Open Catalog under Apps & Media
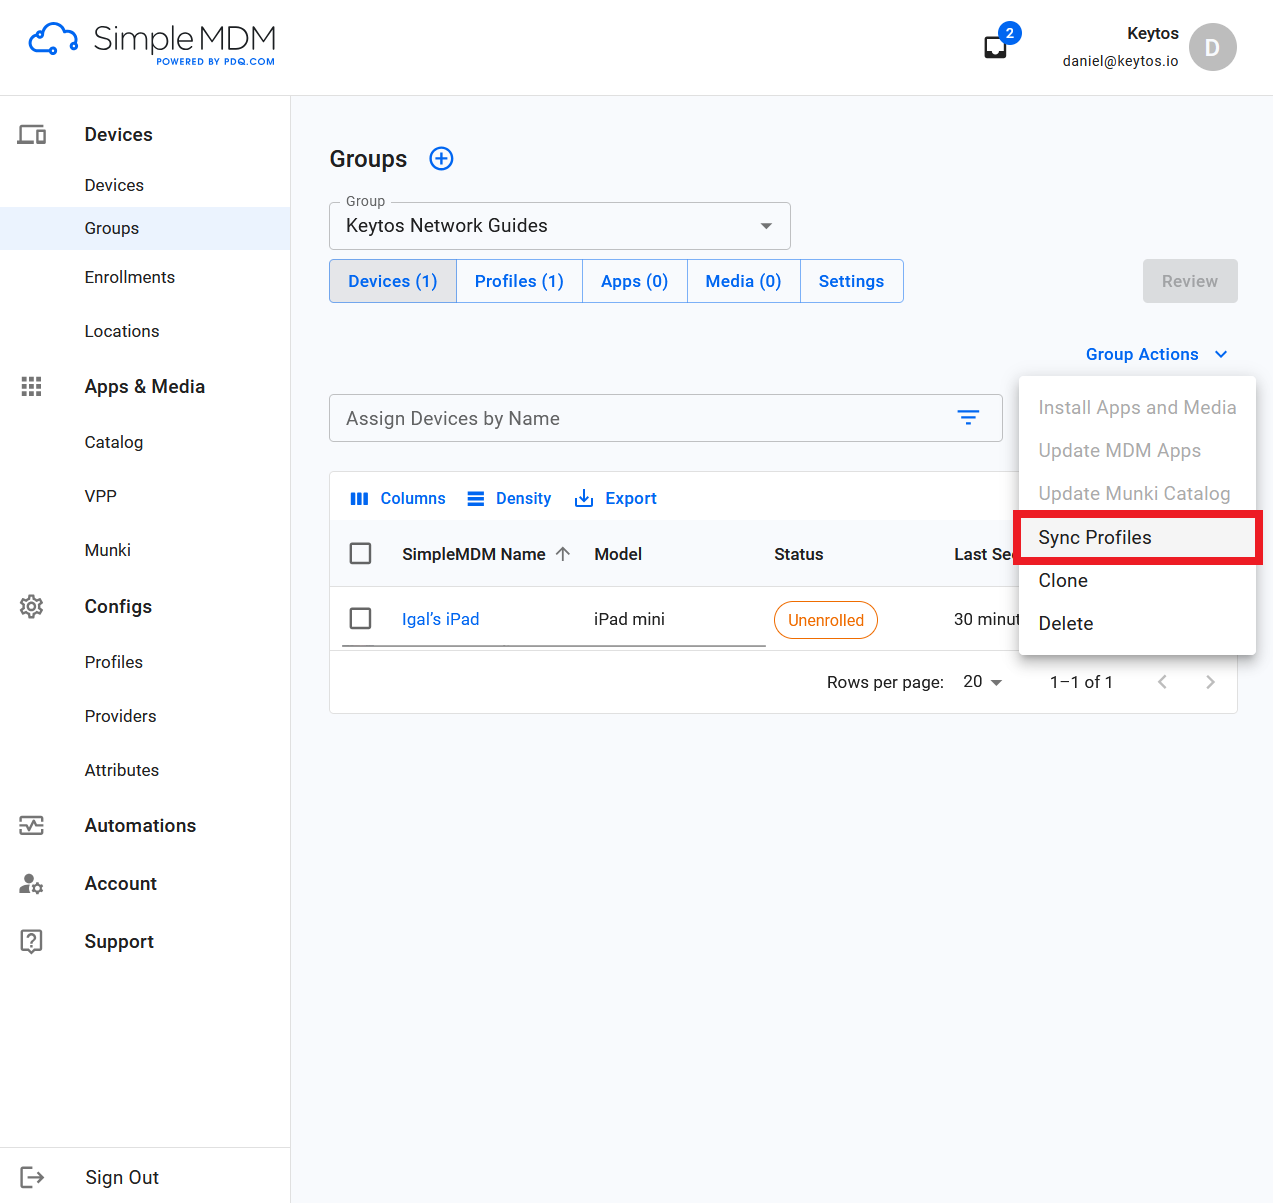This screenshot has width=1273, height=1203. pos(114,442)
